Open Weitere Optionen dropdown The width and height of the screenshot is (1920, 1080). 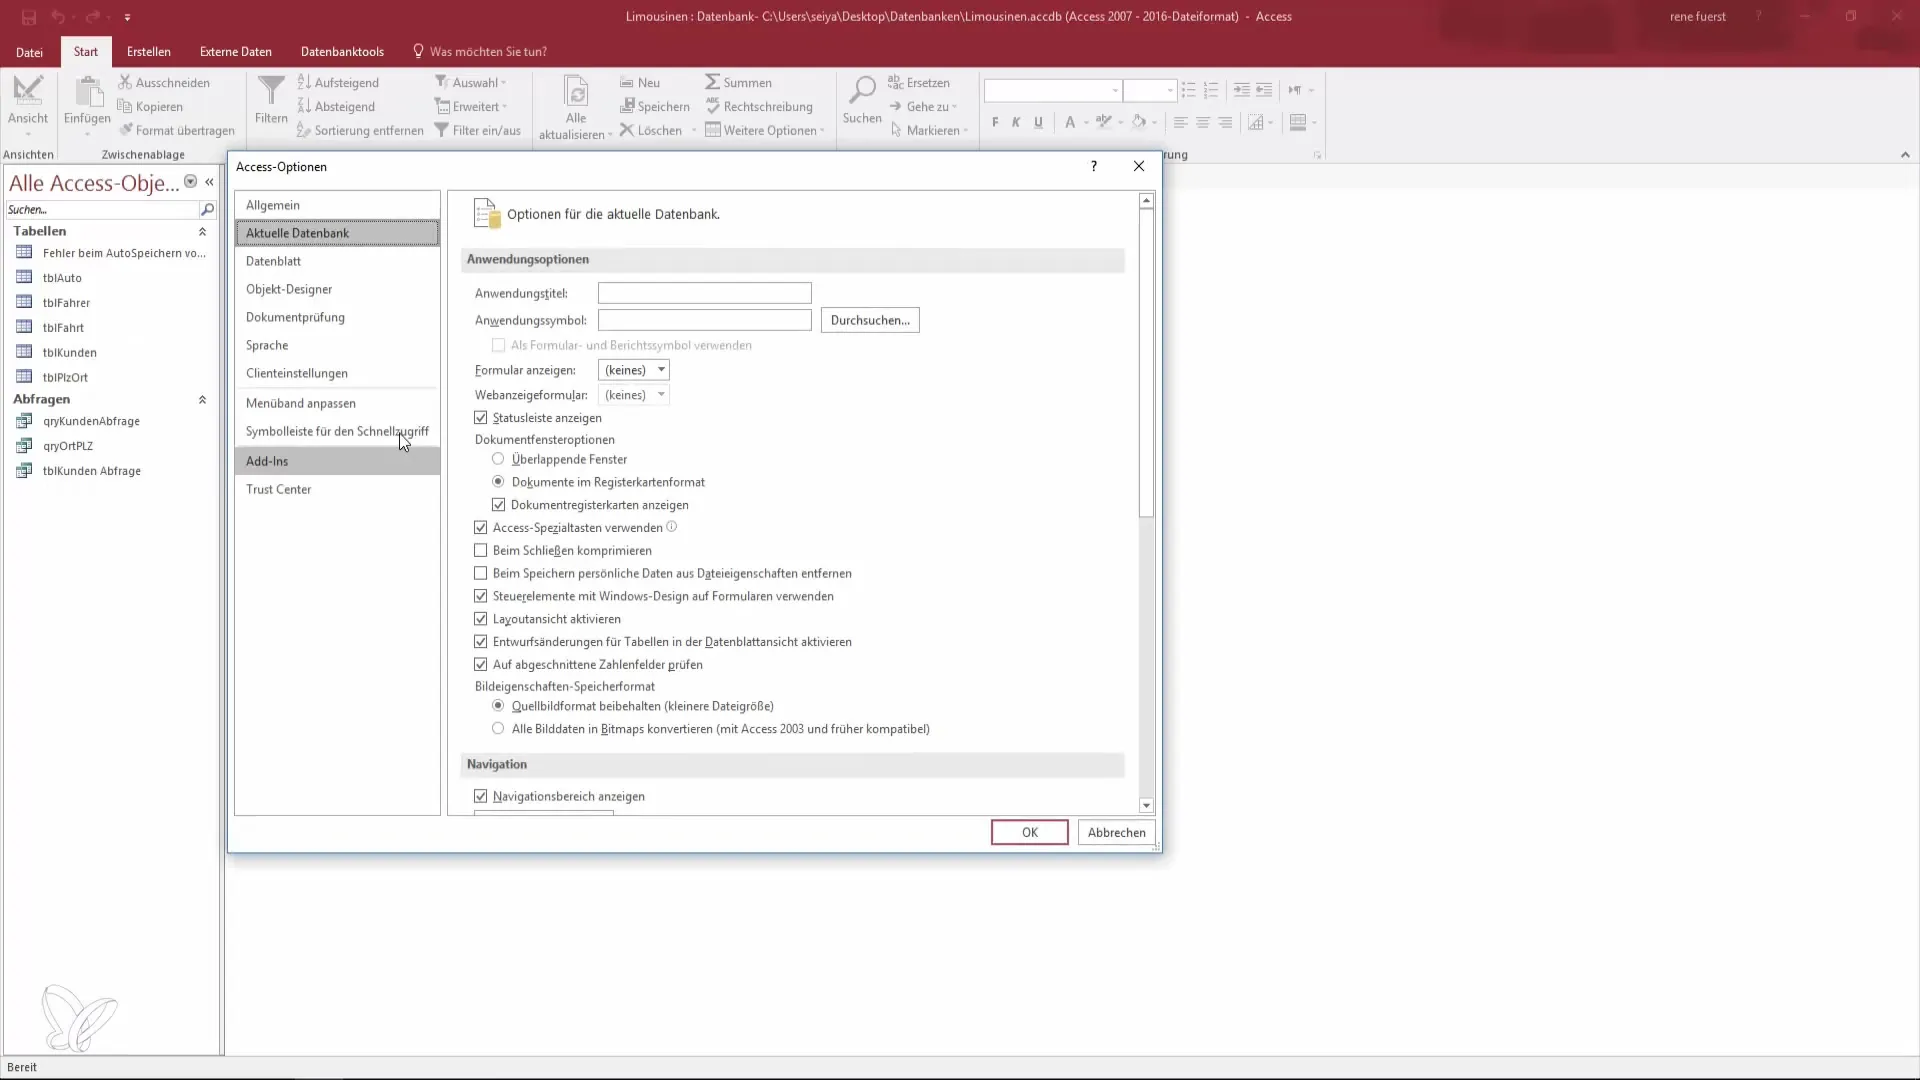(x=765, y=130)
